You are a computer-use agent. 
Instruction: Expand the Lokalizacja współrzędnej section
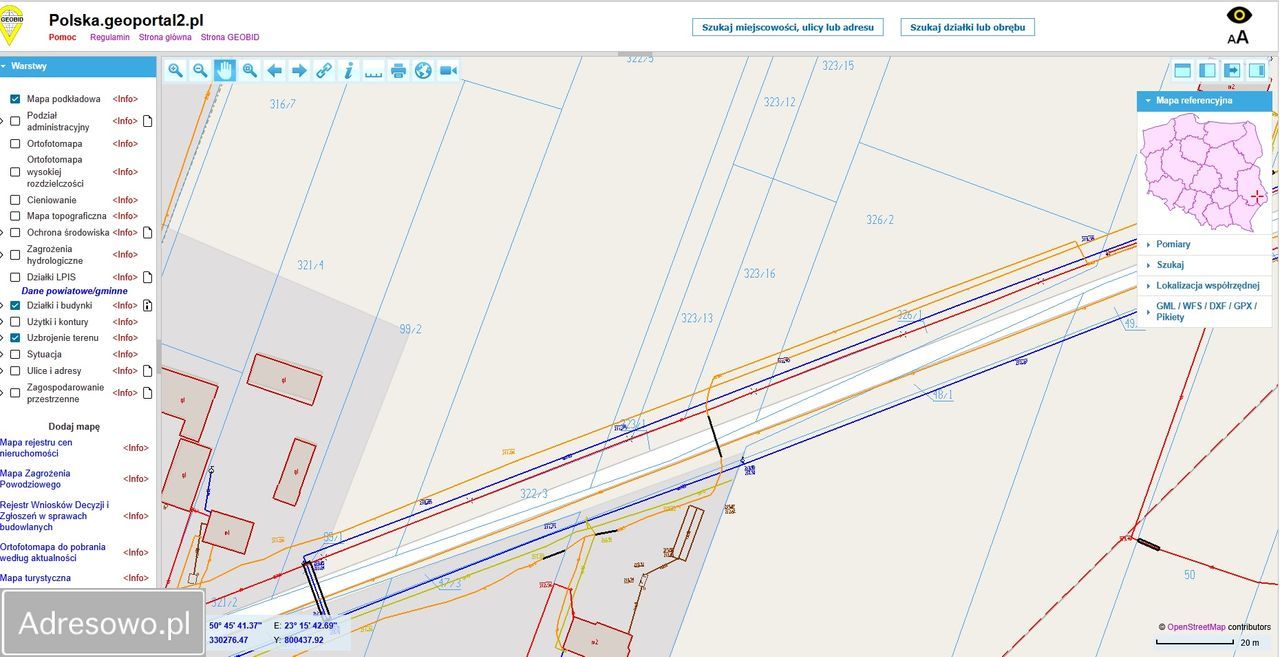point(1207,285)
